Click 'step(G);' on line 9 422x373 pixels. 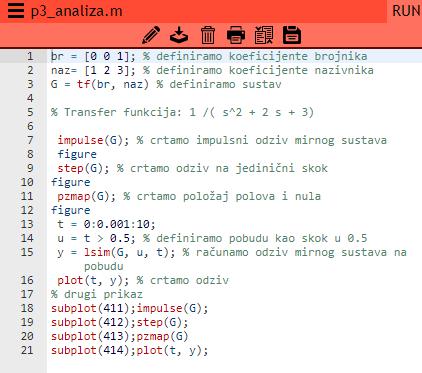[x=83, y=168]
